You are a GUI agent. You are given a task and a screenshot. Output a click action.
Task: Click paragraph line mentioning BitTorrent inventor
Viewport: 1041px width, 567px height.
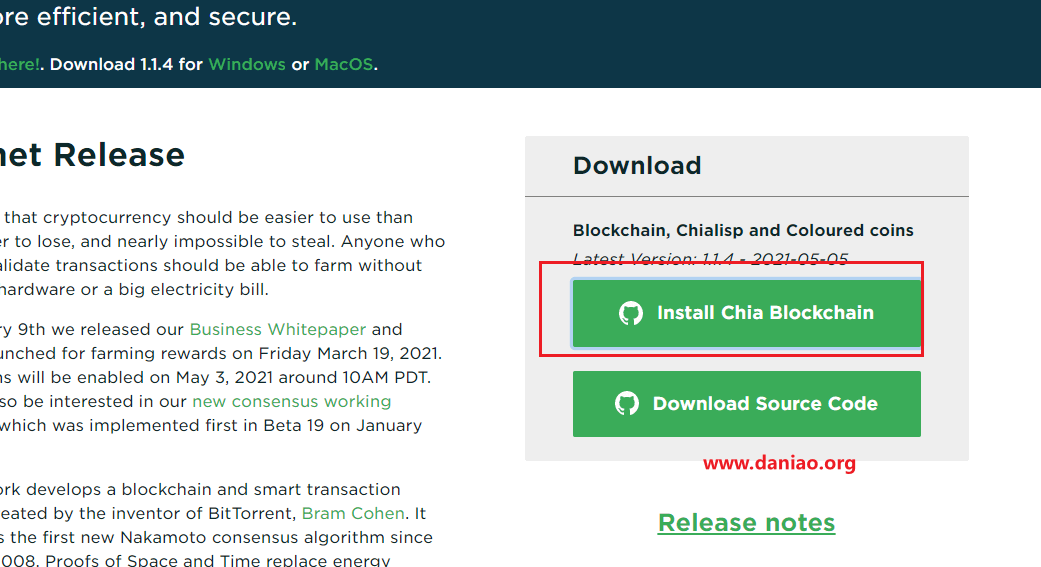click(213, 513)
